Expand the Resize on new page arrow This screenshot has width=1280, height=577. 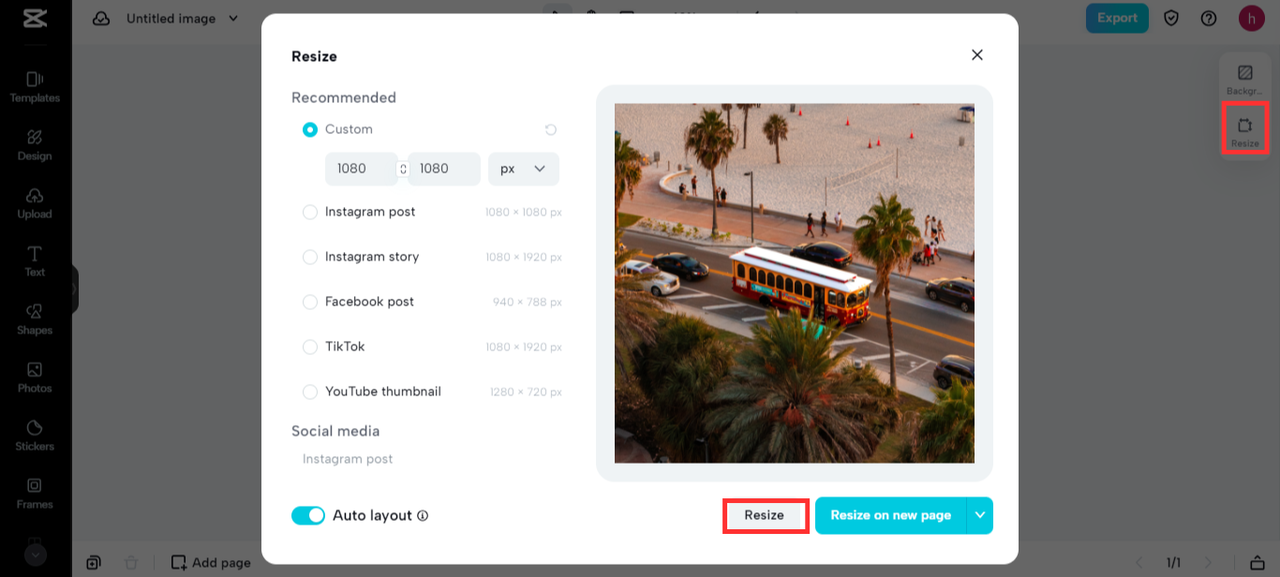pyautogui.click(x=980, y=515)
